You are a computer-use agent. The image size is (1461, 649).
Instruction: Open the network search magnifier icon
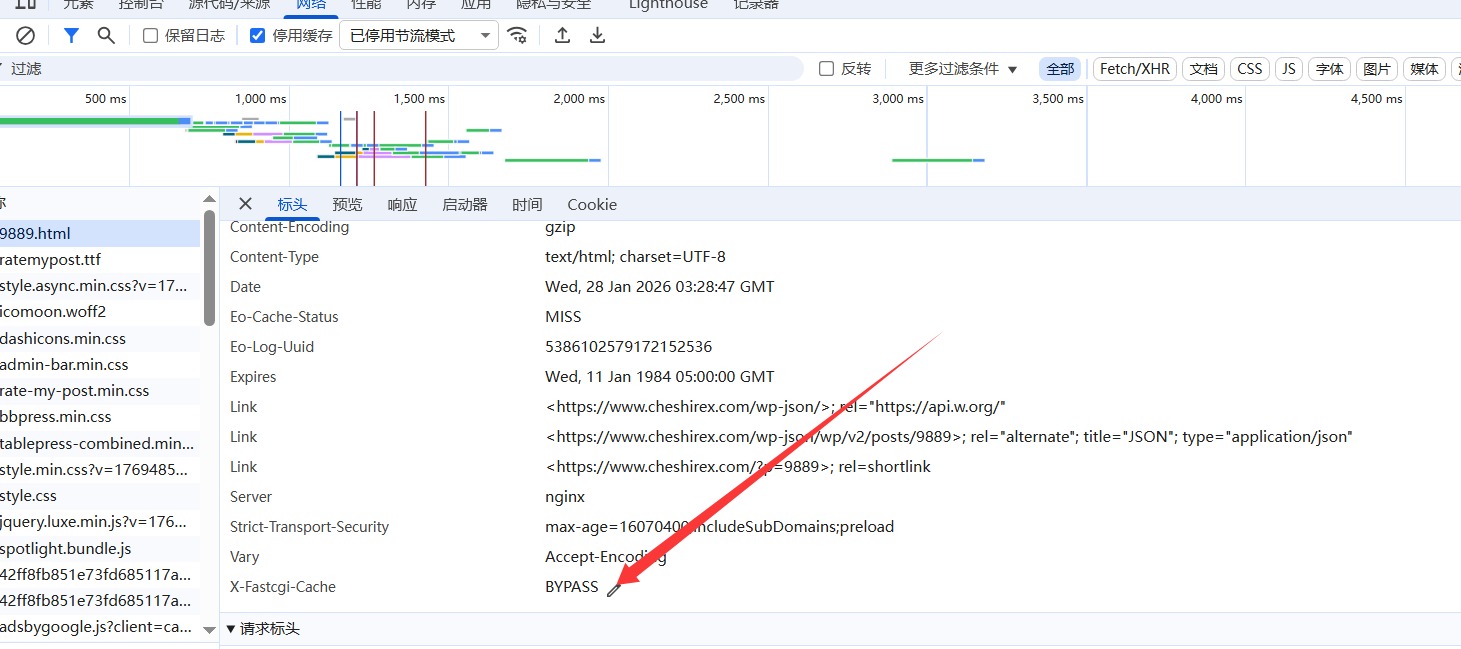pyautogui.click(x=106, y=36)
